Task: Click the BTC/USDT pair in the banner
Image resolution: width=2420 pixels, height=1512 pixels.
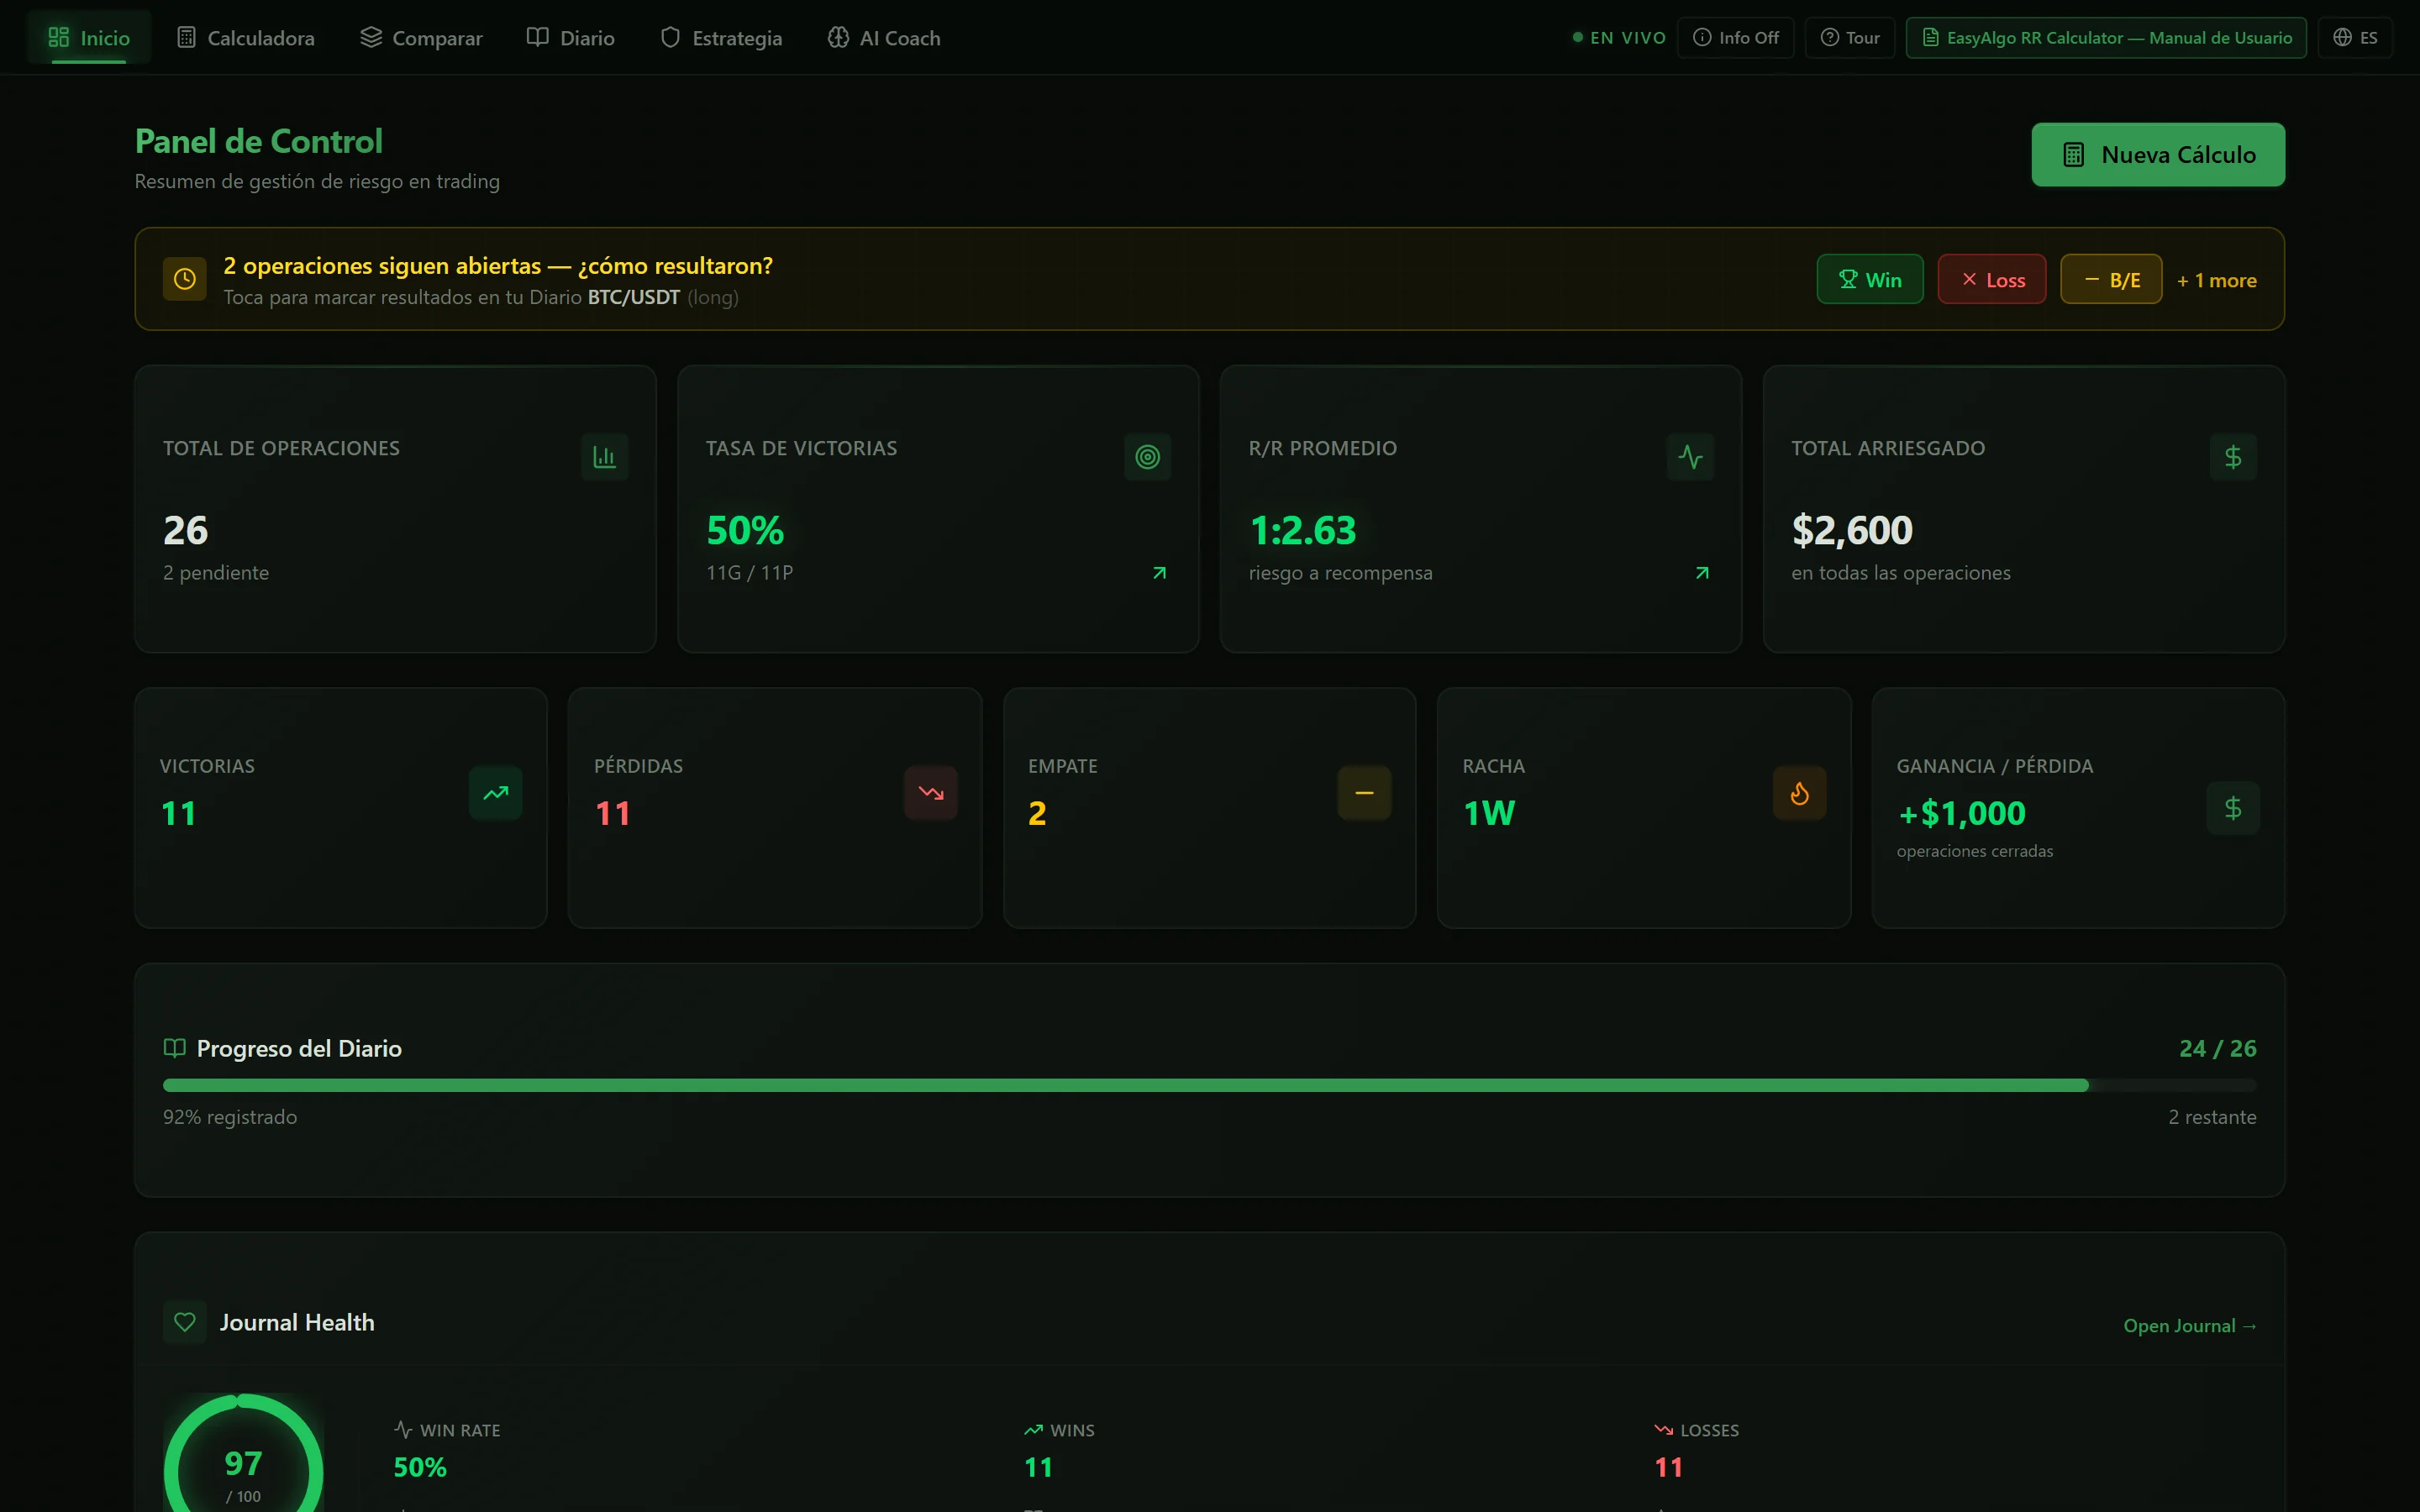Action: point(634,297)
